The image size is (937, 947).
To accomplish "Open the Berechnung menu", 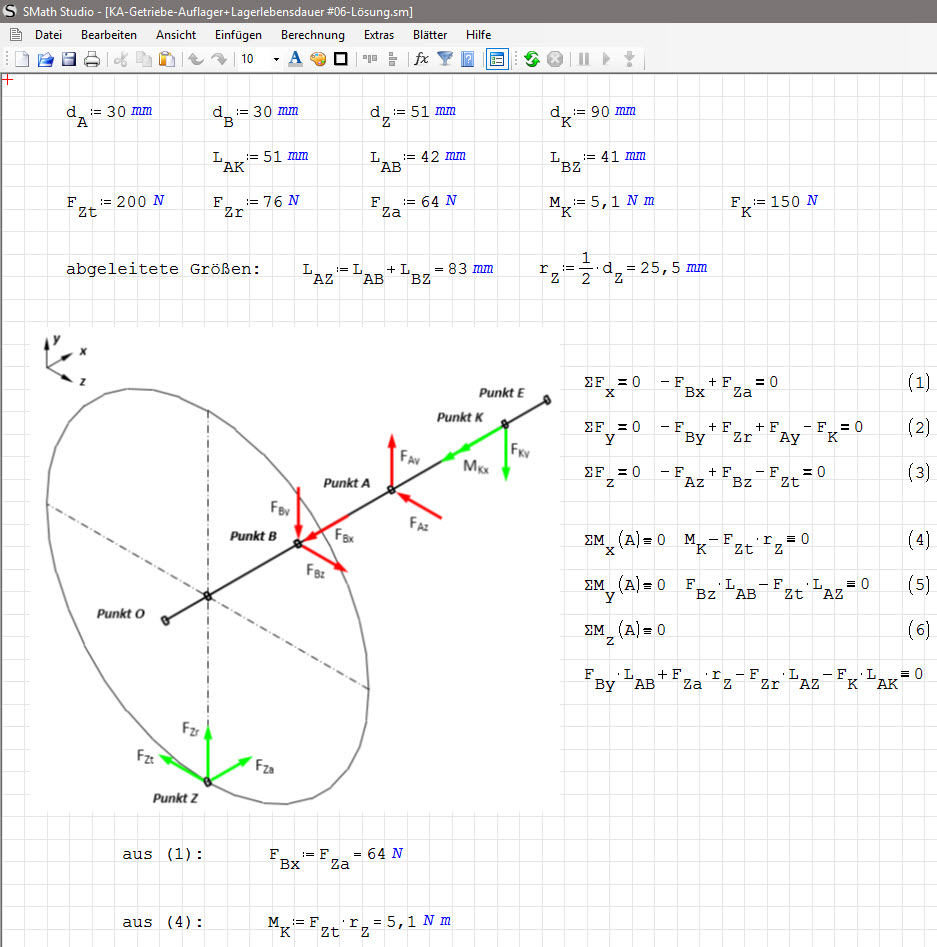I will pos(312,35).
